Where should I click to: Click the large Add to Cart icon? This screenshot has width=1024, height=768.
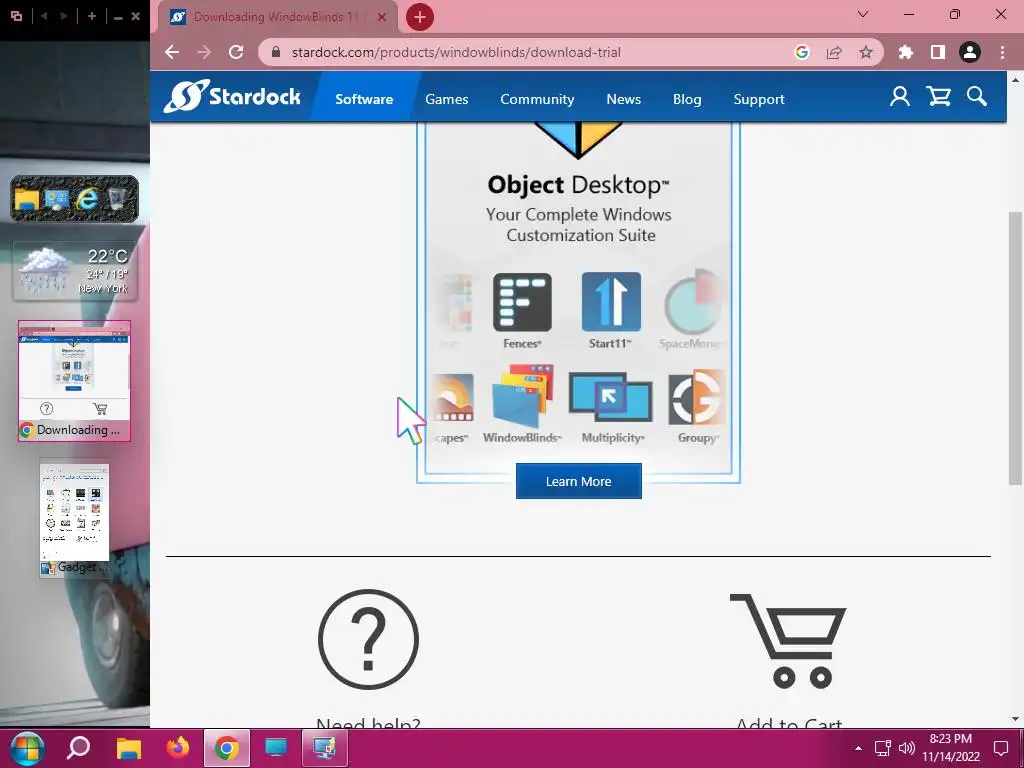point(788,641)
